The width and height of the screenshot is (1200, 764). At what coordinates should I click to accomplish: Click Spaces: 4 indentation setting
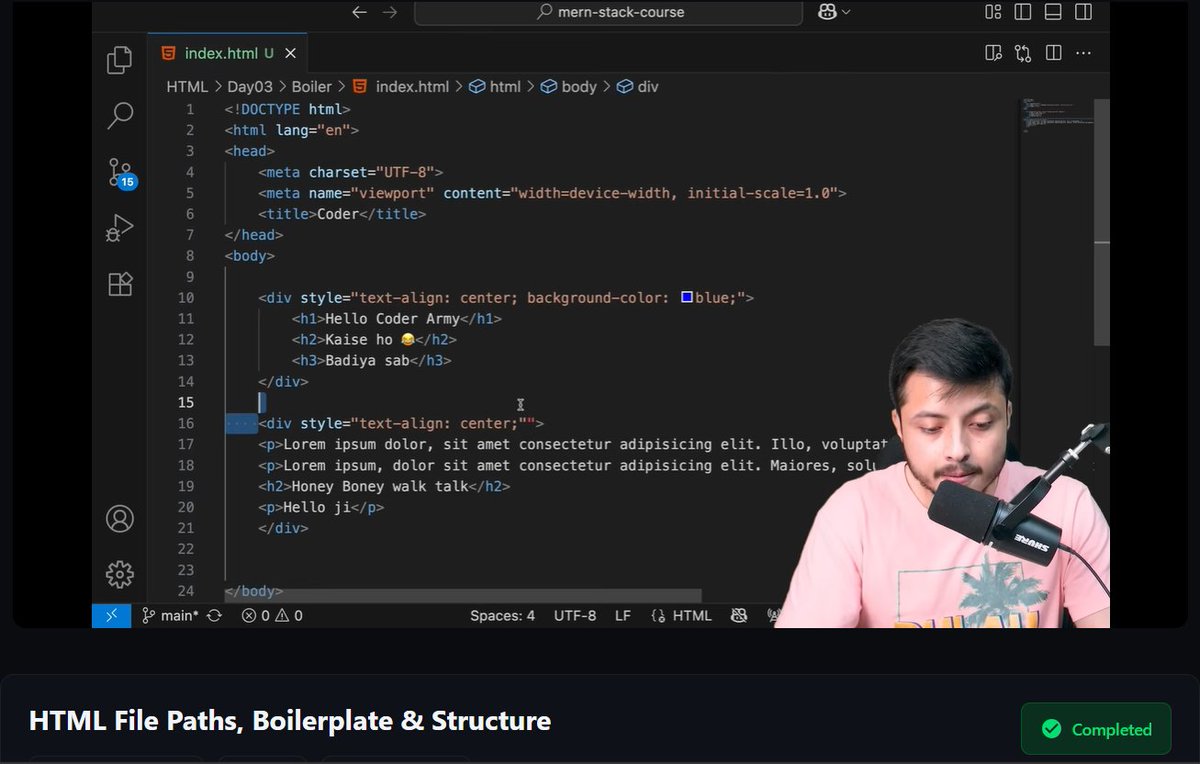502,616
